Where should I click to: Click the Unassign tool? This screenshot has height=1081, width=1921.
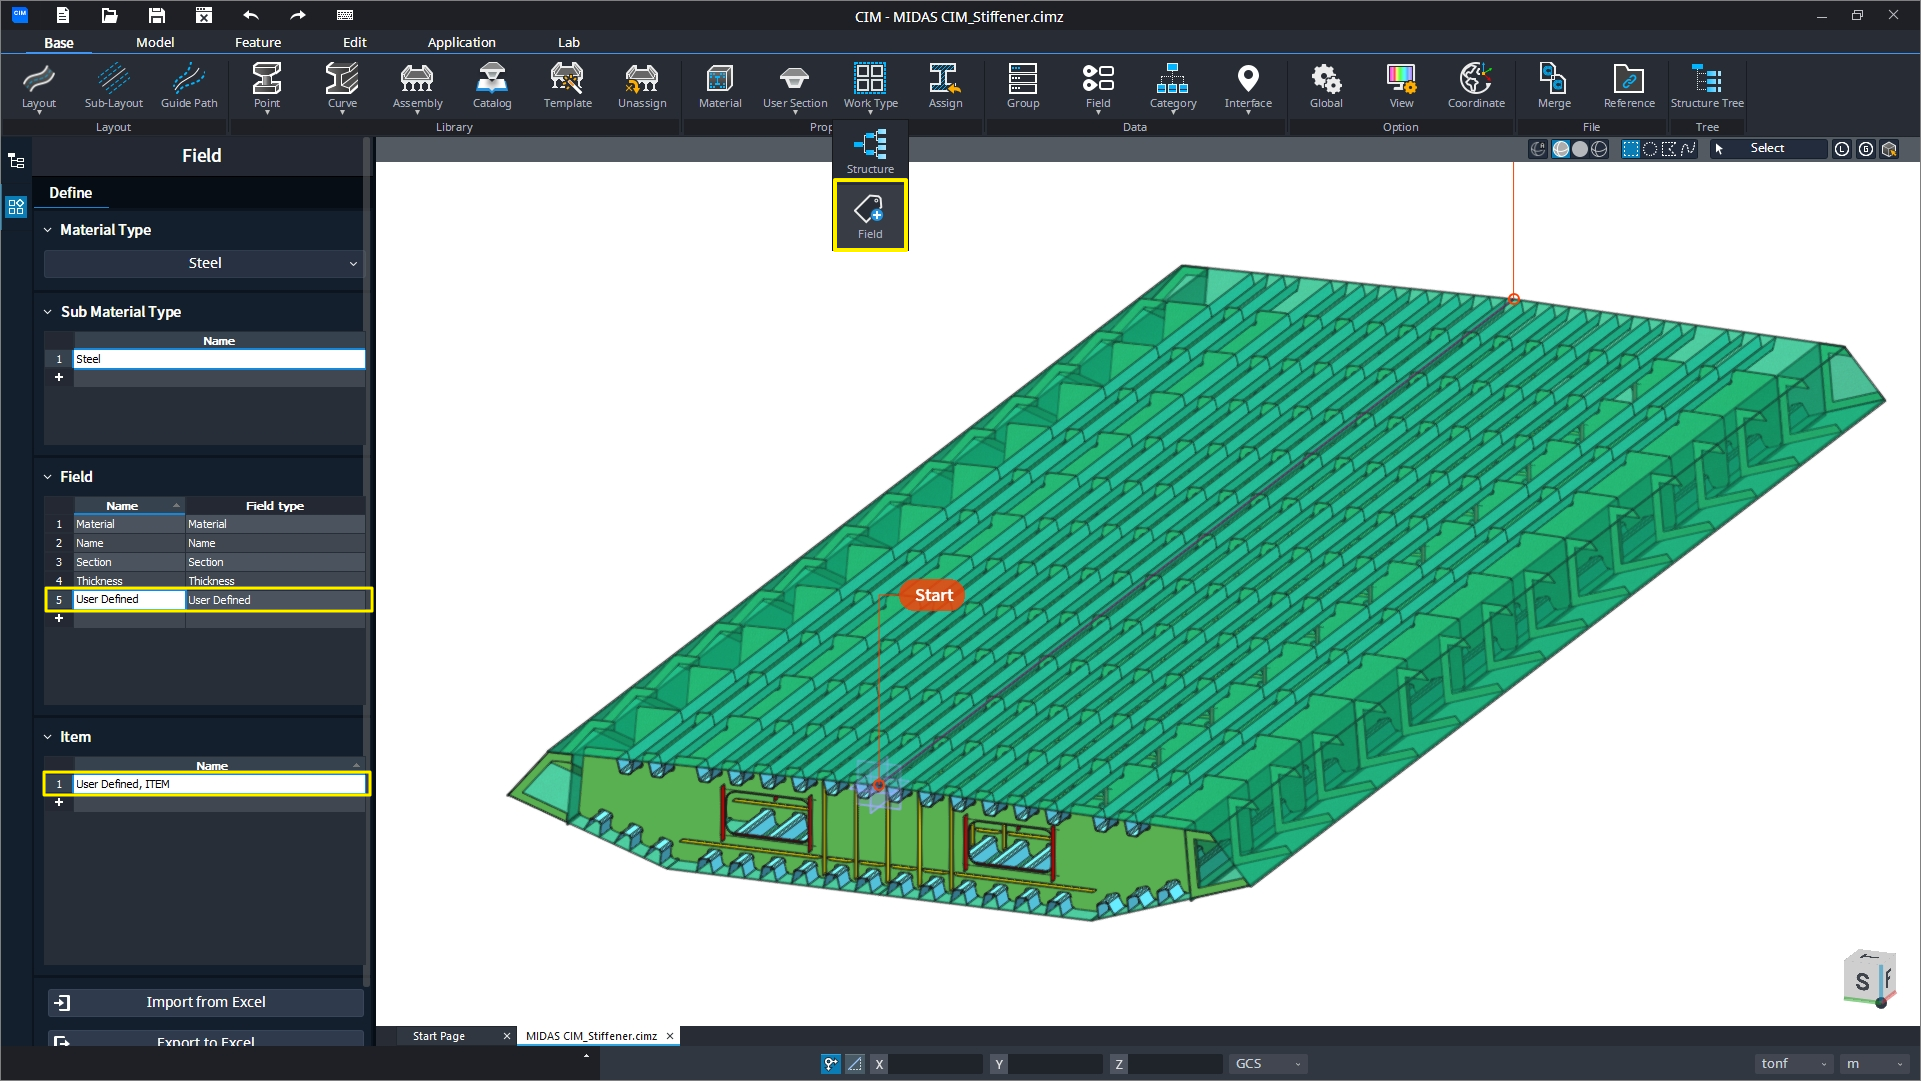(642, 86)
